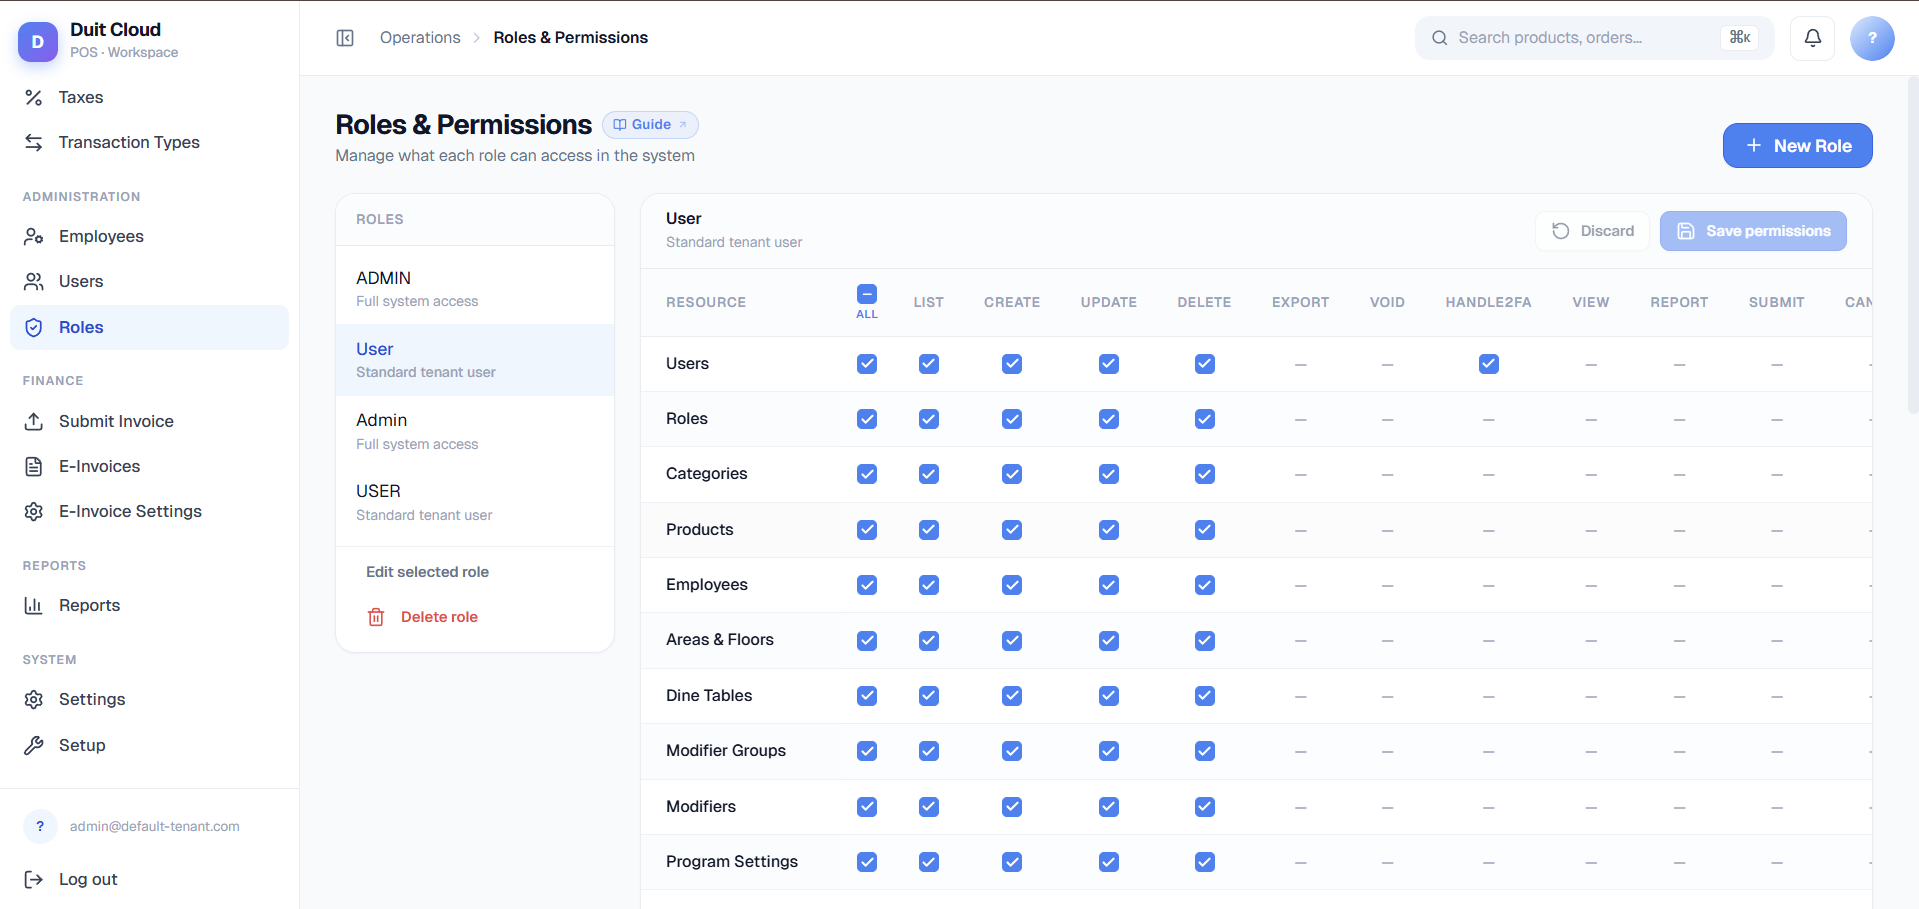Uncheck DELETE permission for Modifiers

click(1205, 807)
